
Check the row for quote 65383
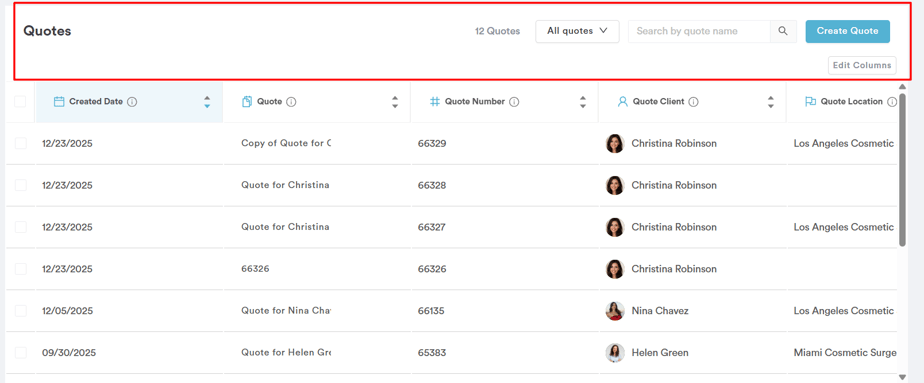(21, 352)
